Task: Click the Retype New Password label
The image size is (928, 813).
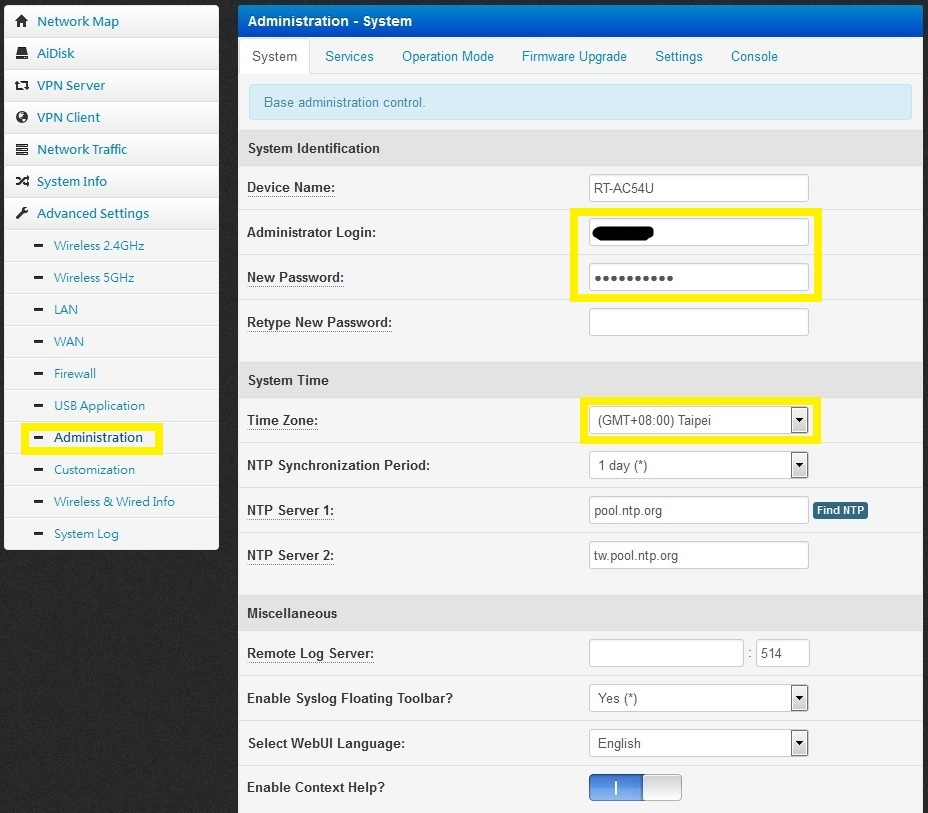Action: (319, 322)
